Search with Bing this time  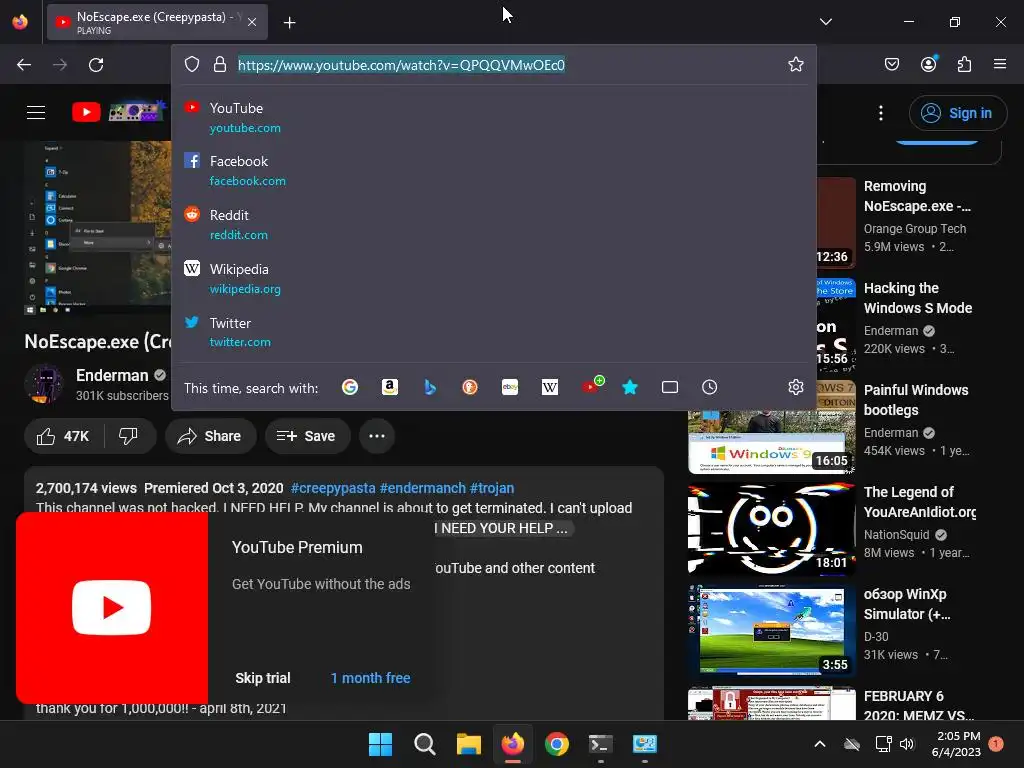430,387
